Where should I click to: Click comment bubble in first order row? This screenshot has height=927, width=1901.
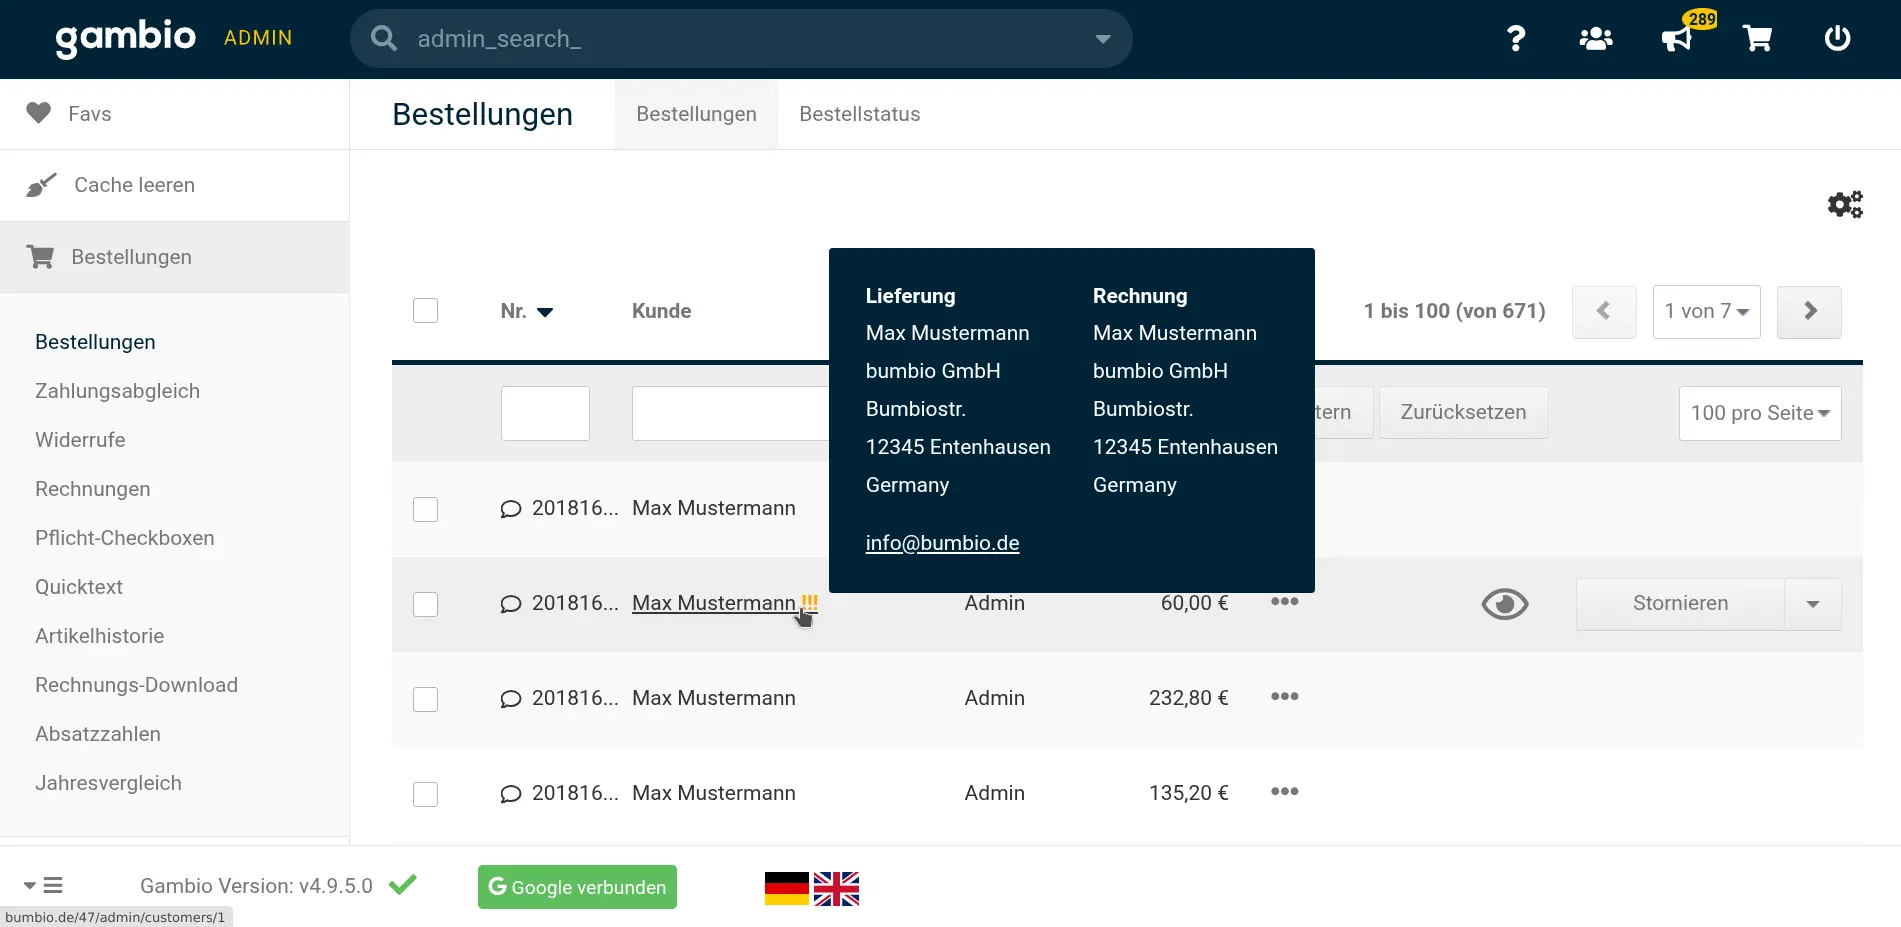tap(511, 509)
